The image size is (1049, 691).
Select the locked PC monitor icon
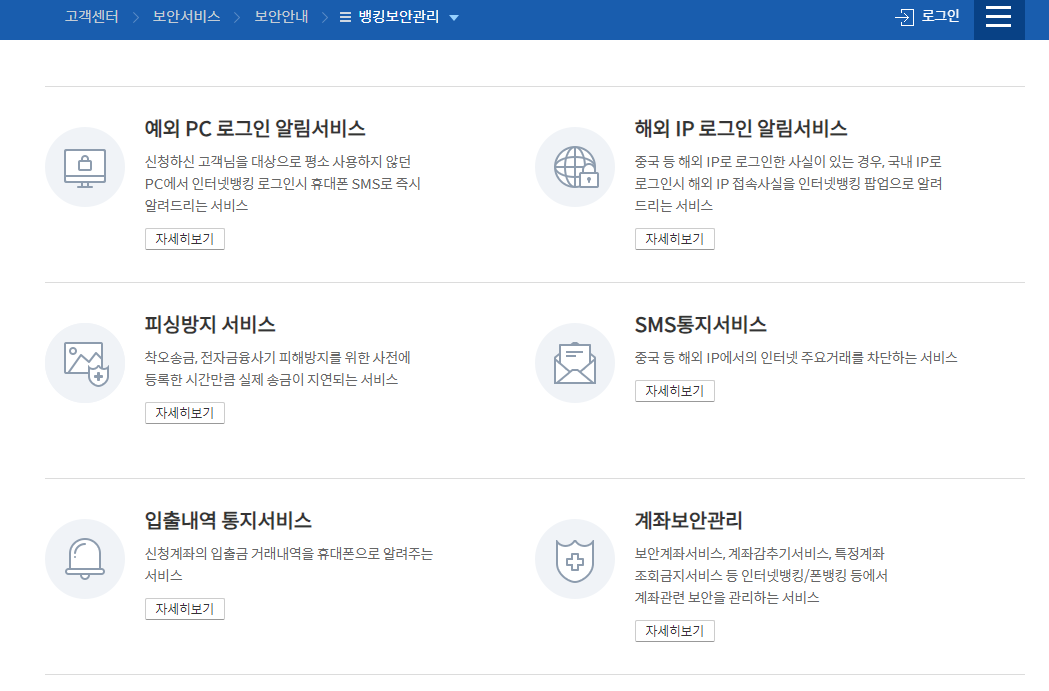(84, 167)
